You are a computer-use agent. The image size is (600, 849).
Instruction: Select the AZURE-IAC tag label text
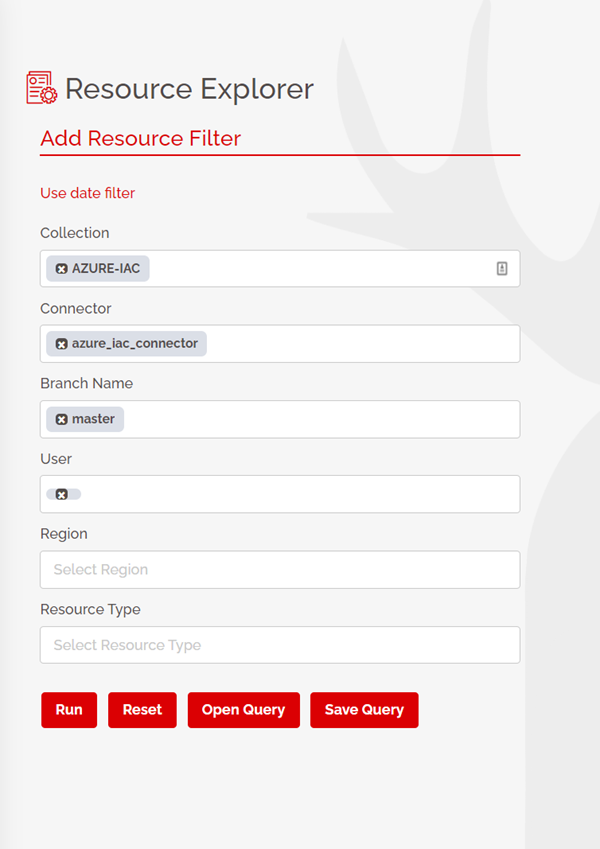click(106, 269)
